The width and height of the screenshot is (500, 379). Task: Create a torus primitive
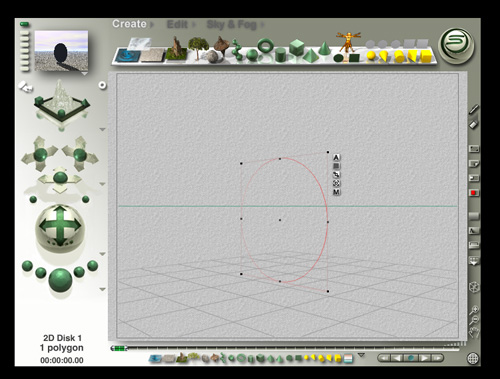pyautogui.click(x=265, y=45)
